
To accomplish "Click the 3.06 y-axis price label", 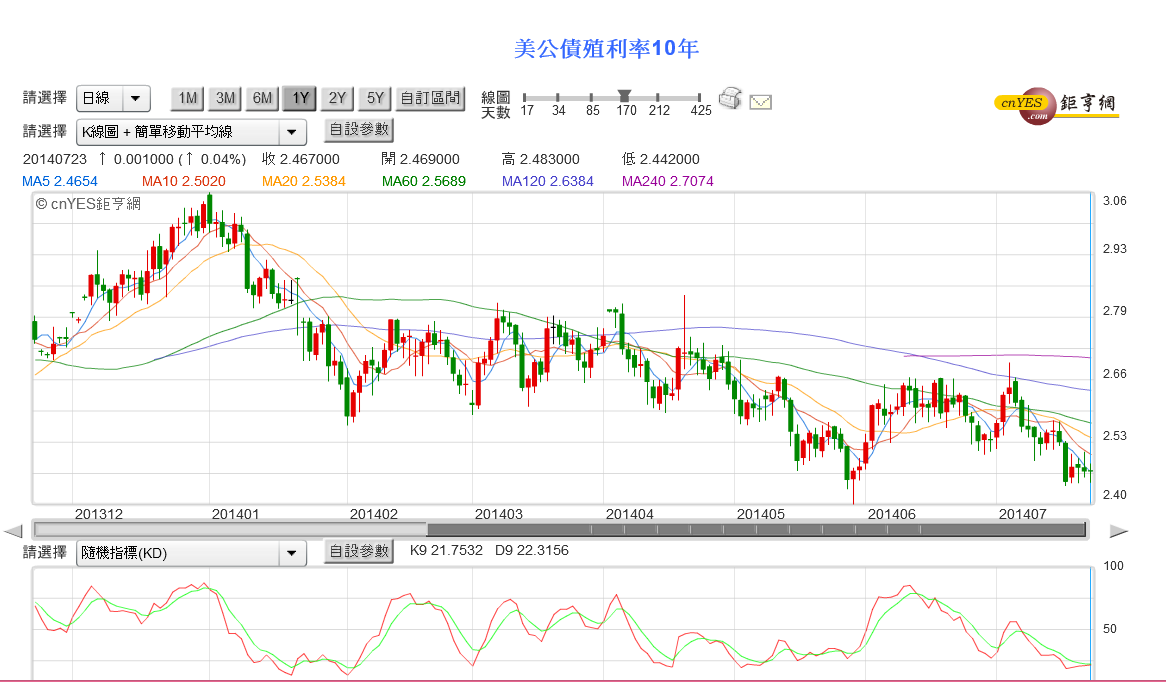I will (x=1115, y=201).
